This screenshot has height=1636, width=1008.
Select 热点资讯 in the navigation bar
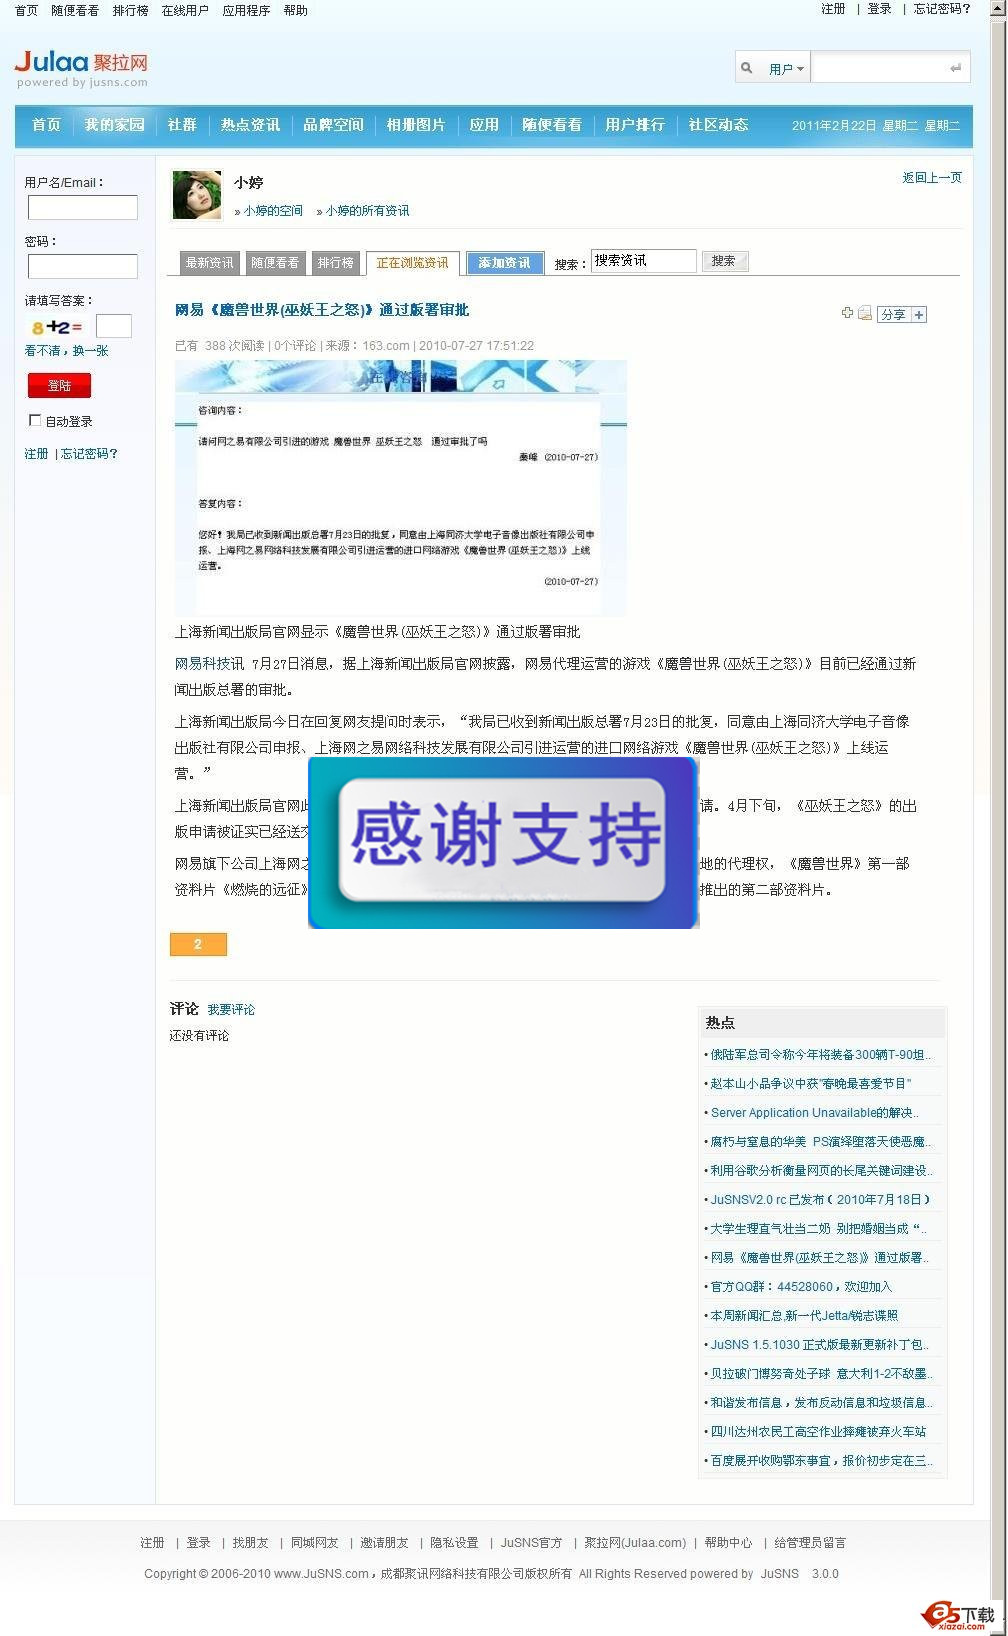point(251,125)
